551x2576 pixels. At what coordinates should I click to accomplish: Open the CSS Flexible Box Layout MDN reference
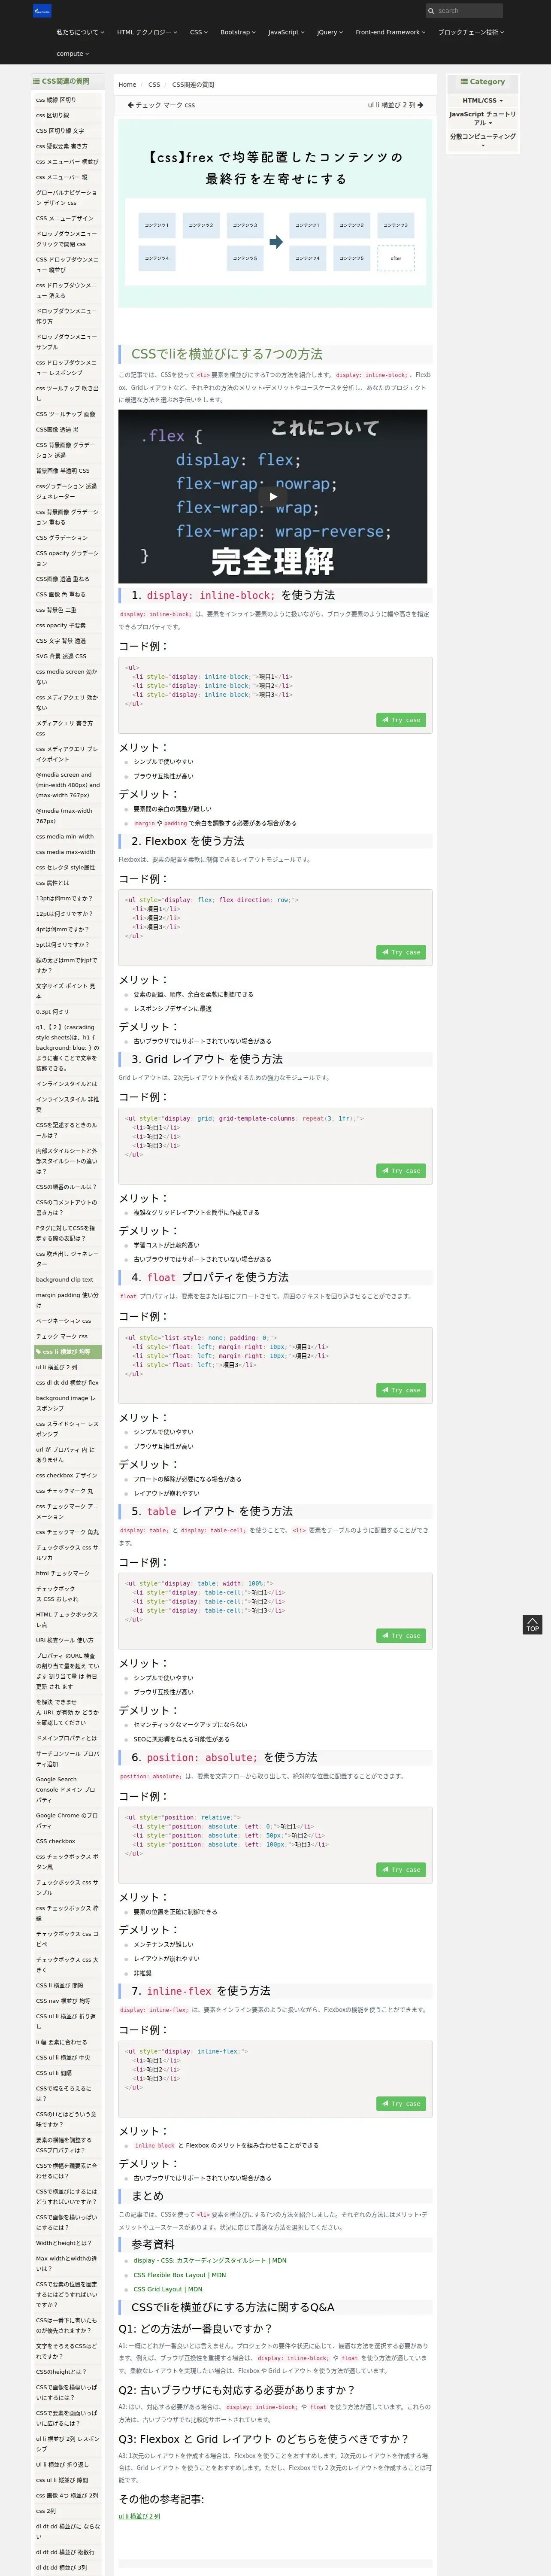180,2275
